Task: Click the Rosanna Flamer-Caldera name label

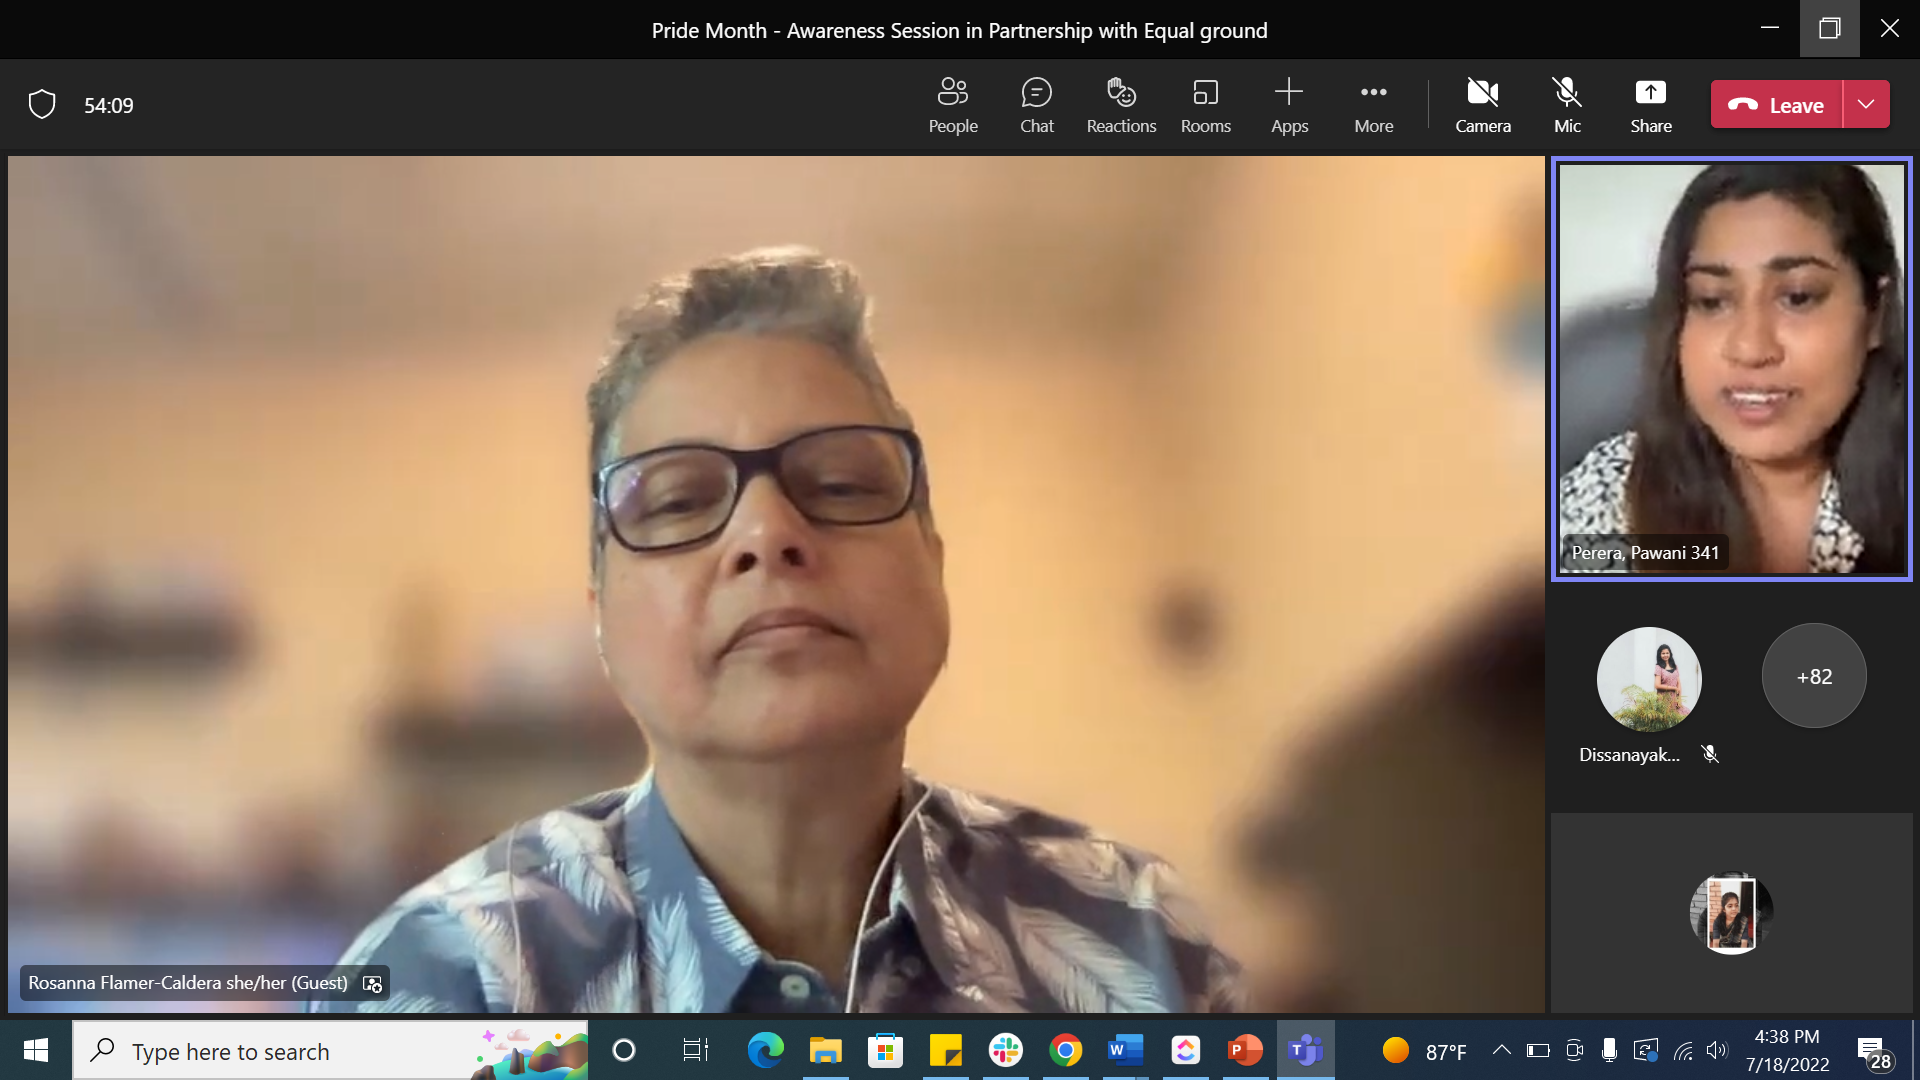Action: point(188,983)
